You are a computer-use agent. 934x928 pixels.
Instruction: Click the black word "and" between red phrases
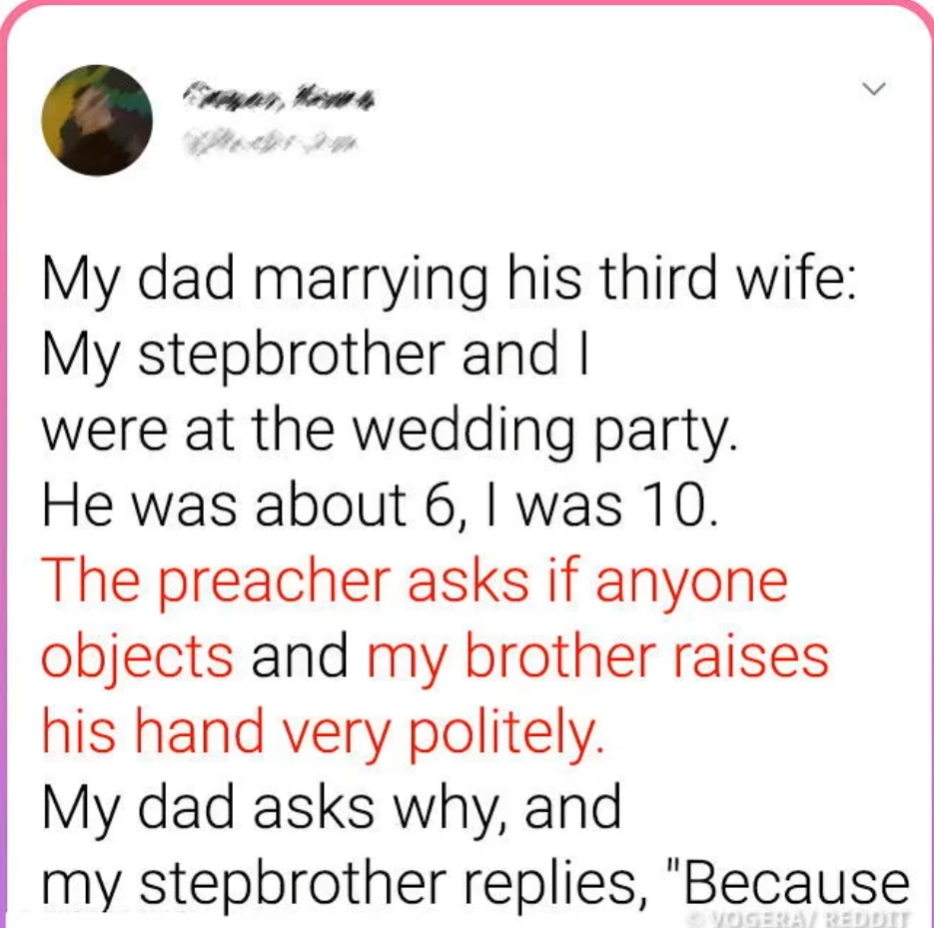[x=300, y=657]
